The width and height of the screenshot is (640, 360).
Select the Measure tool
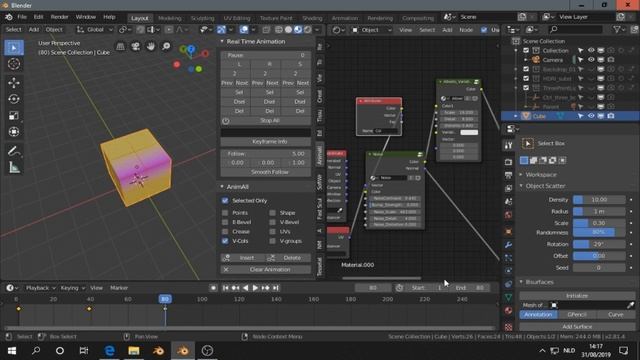pos(14,167)
